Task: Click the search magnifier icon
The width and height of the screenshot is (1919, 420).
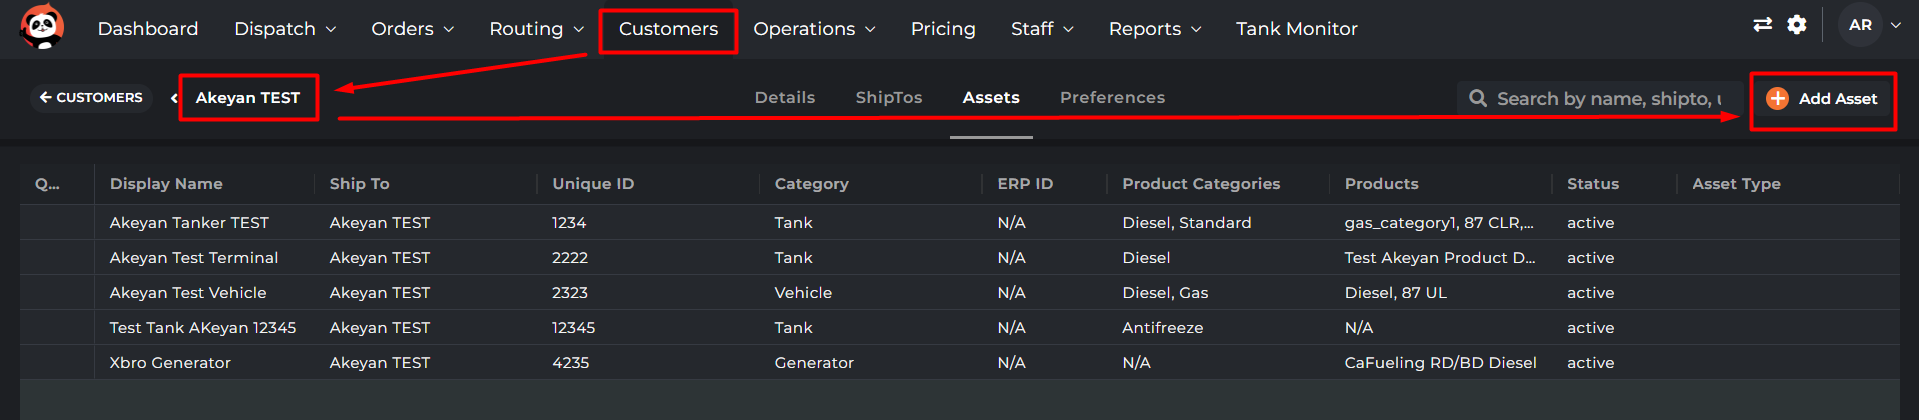Action: (x=1477, y=98)
